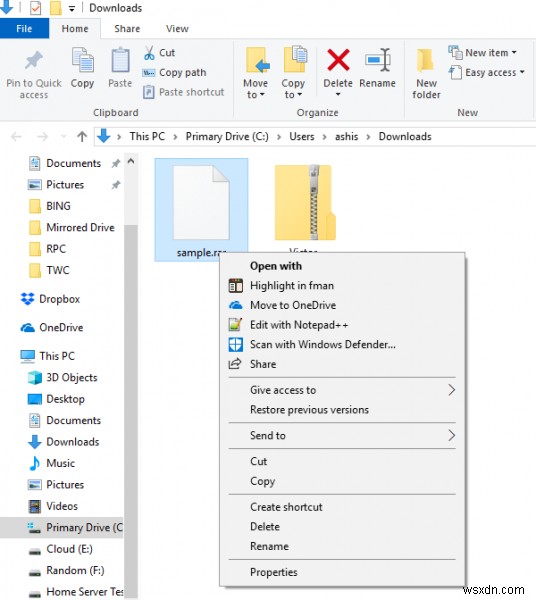
Task: Go back with the Back arrow
Action: coord(16,137)
